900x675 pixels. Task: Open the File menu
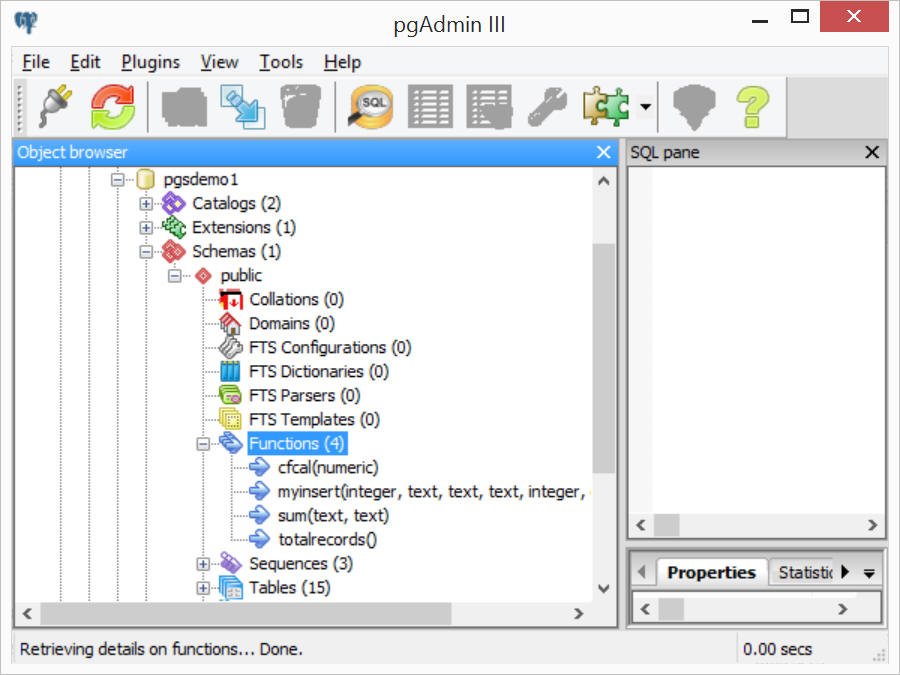pyautogui.click(x=36, y=62)
